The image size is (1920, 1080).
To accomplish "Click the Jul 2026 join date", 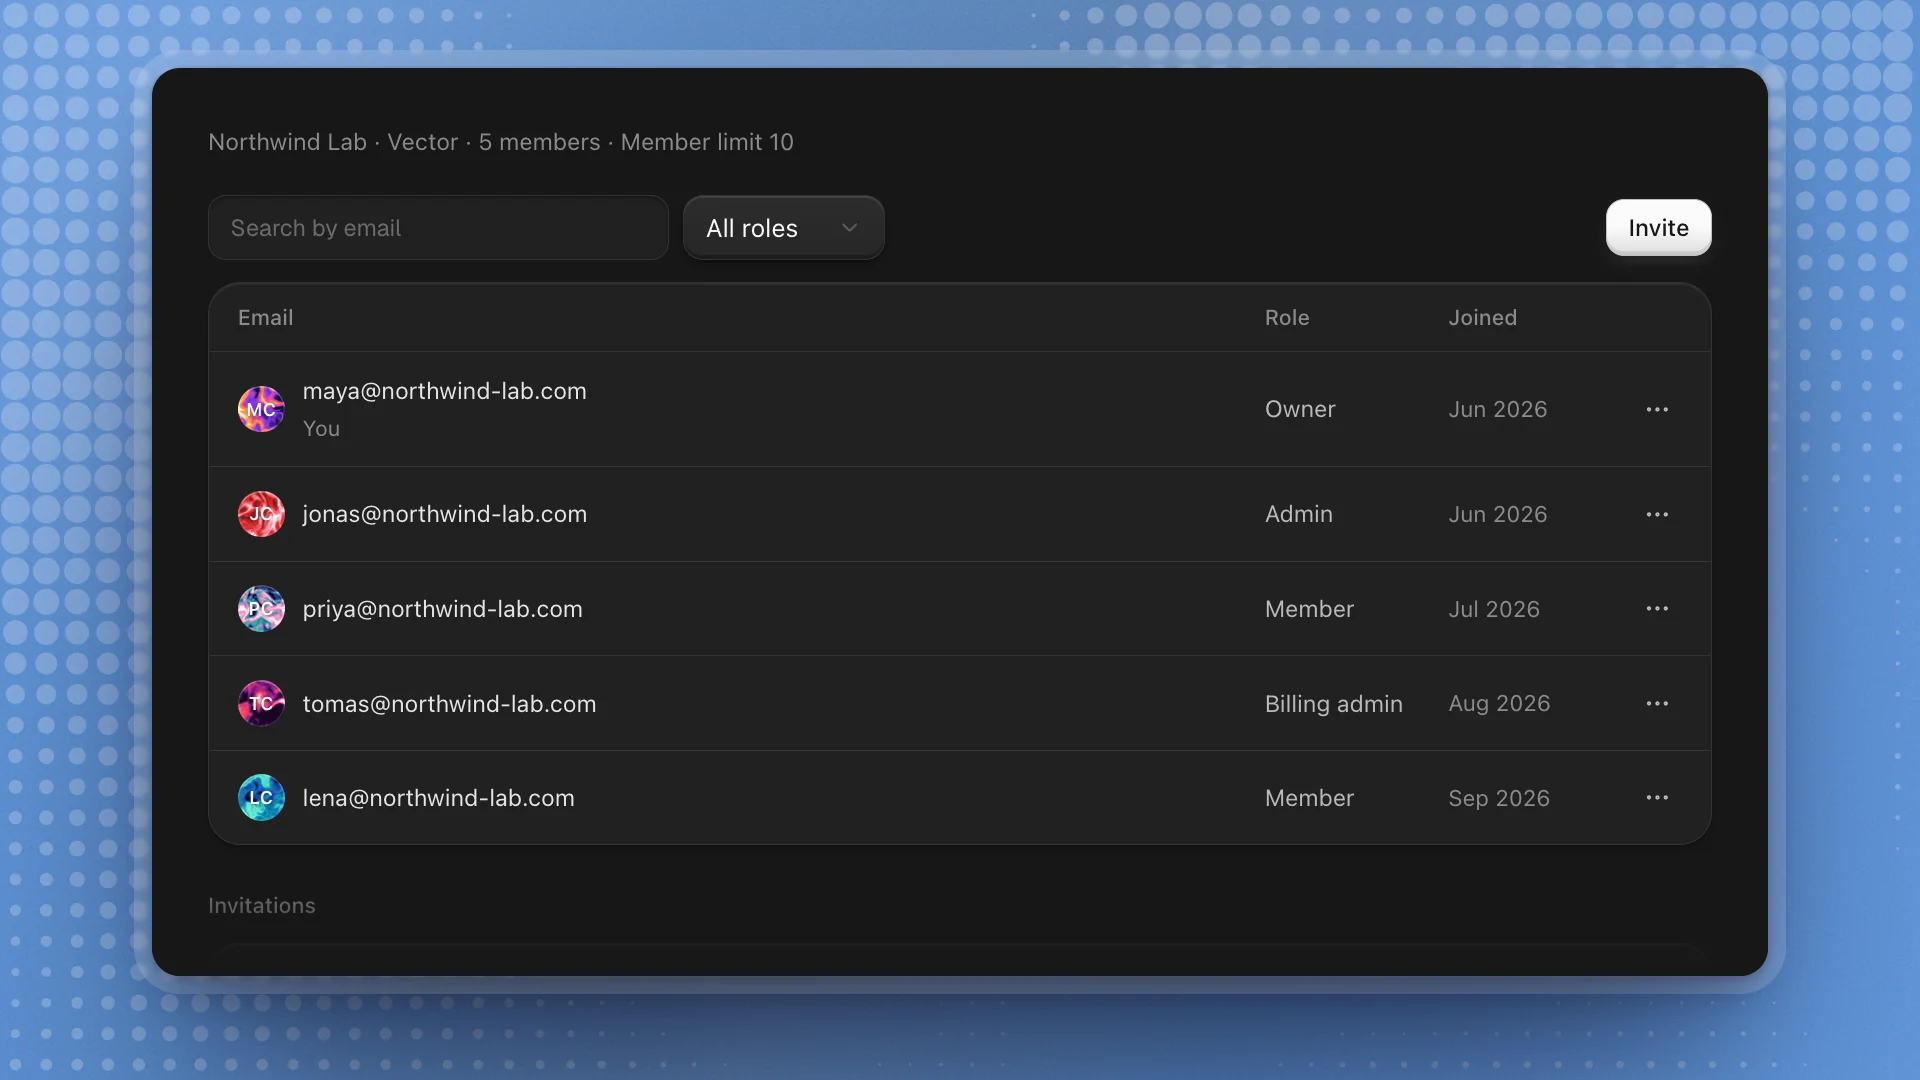I will point(1494,609).
